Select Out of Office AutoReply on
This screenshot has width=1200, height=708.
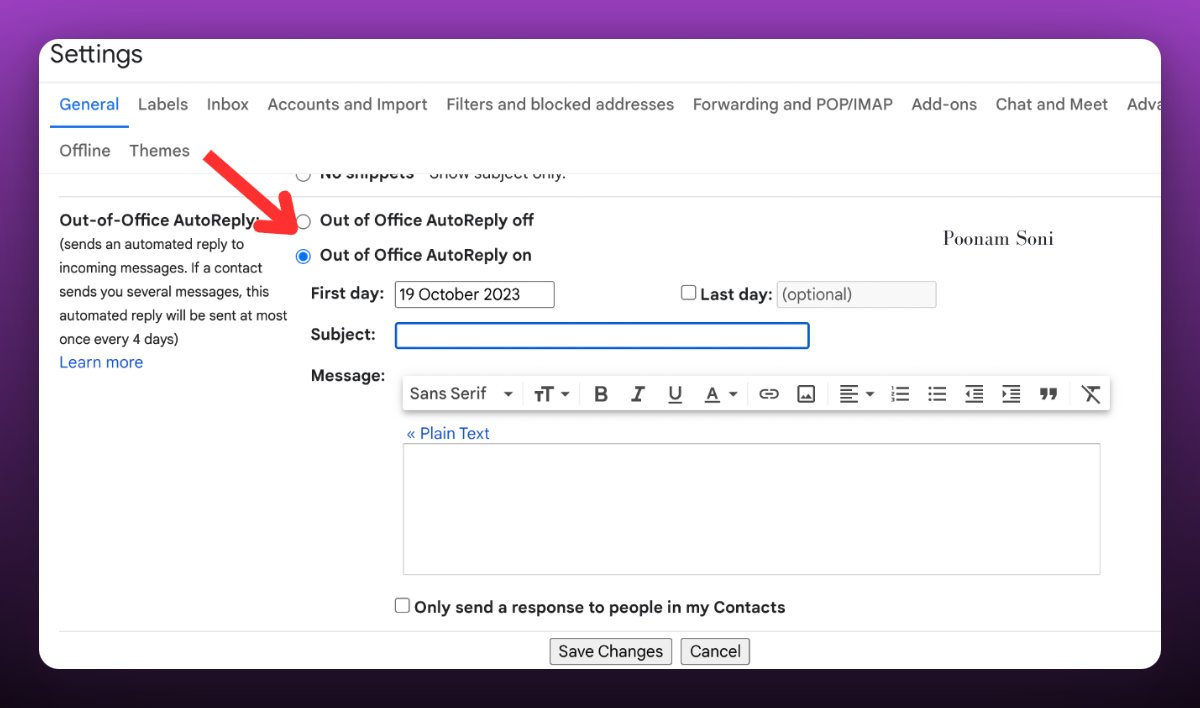click(x=303, y=256)
